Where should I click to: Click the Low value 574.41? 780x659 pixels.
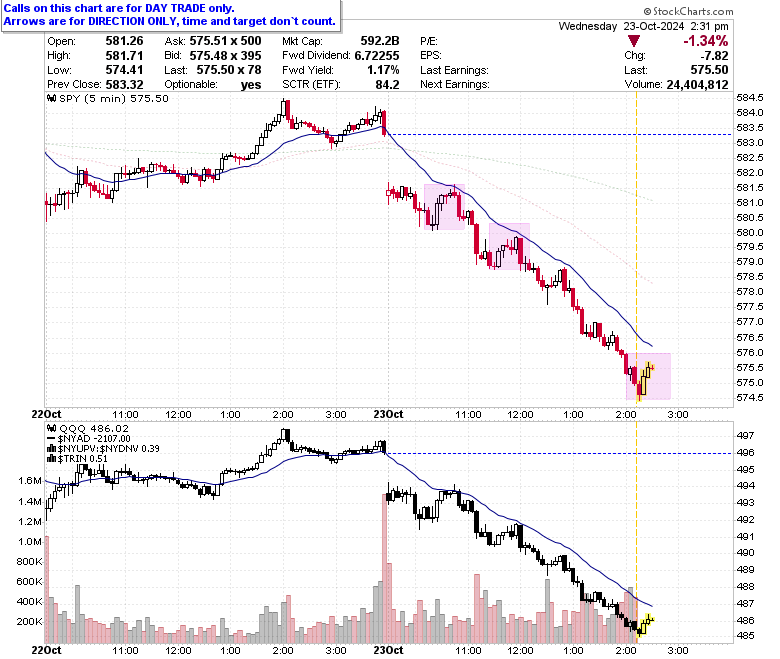click(124, 70)
